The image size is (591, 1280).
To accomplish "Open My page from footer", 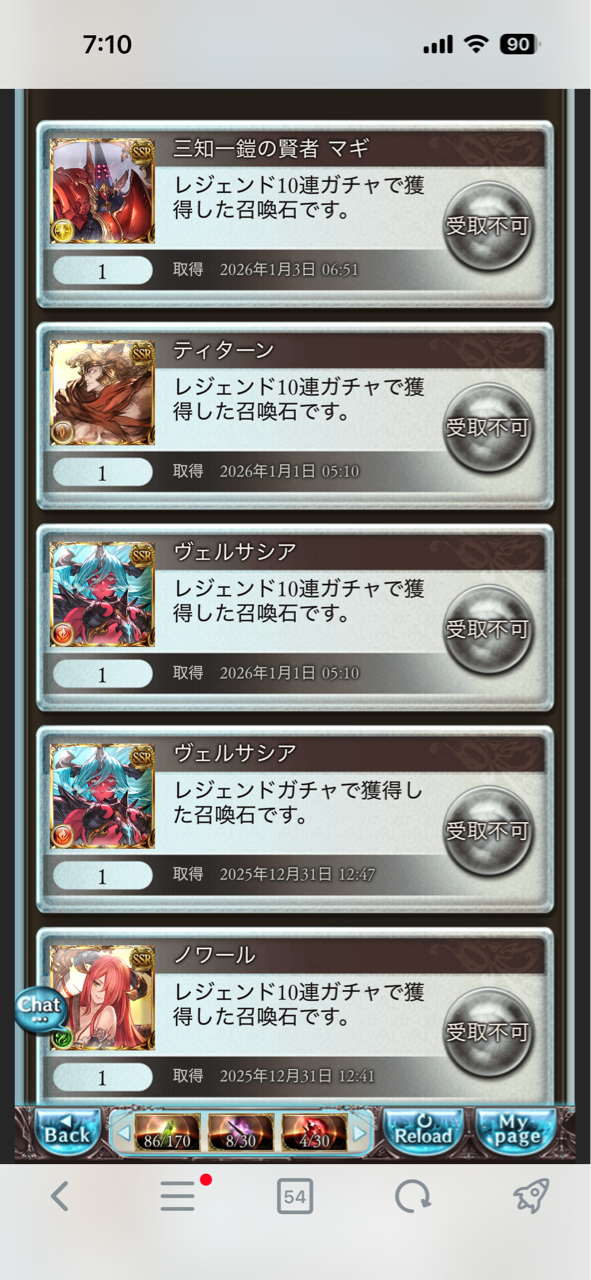I will [516, 1133].
